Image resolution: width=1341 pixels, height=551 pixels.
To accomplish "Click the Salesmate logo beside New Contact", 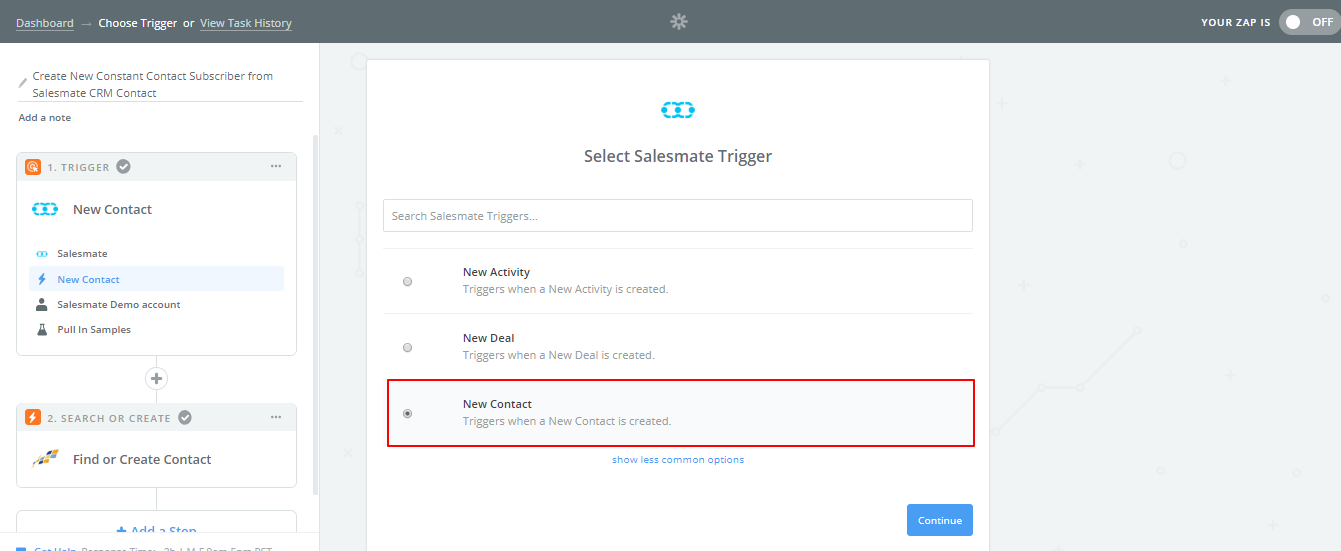I will pyautogui.click(x=45, y=209).
